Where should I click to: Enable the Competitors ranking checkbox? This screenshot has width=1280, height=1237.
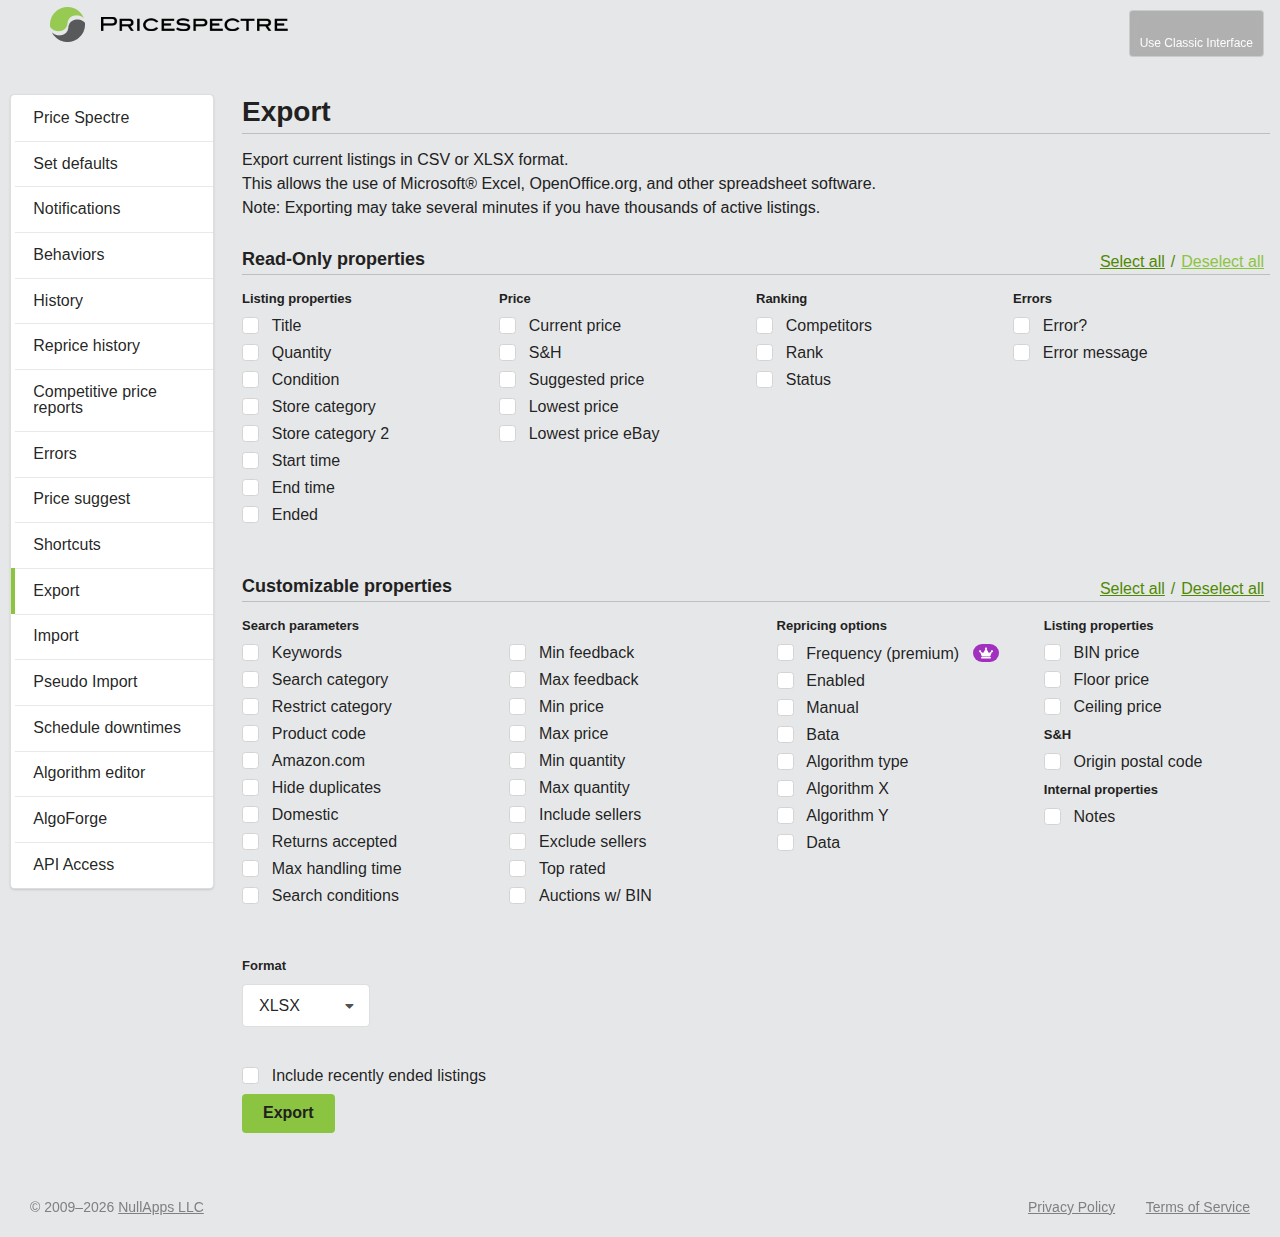point(764,325)
